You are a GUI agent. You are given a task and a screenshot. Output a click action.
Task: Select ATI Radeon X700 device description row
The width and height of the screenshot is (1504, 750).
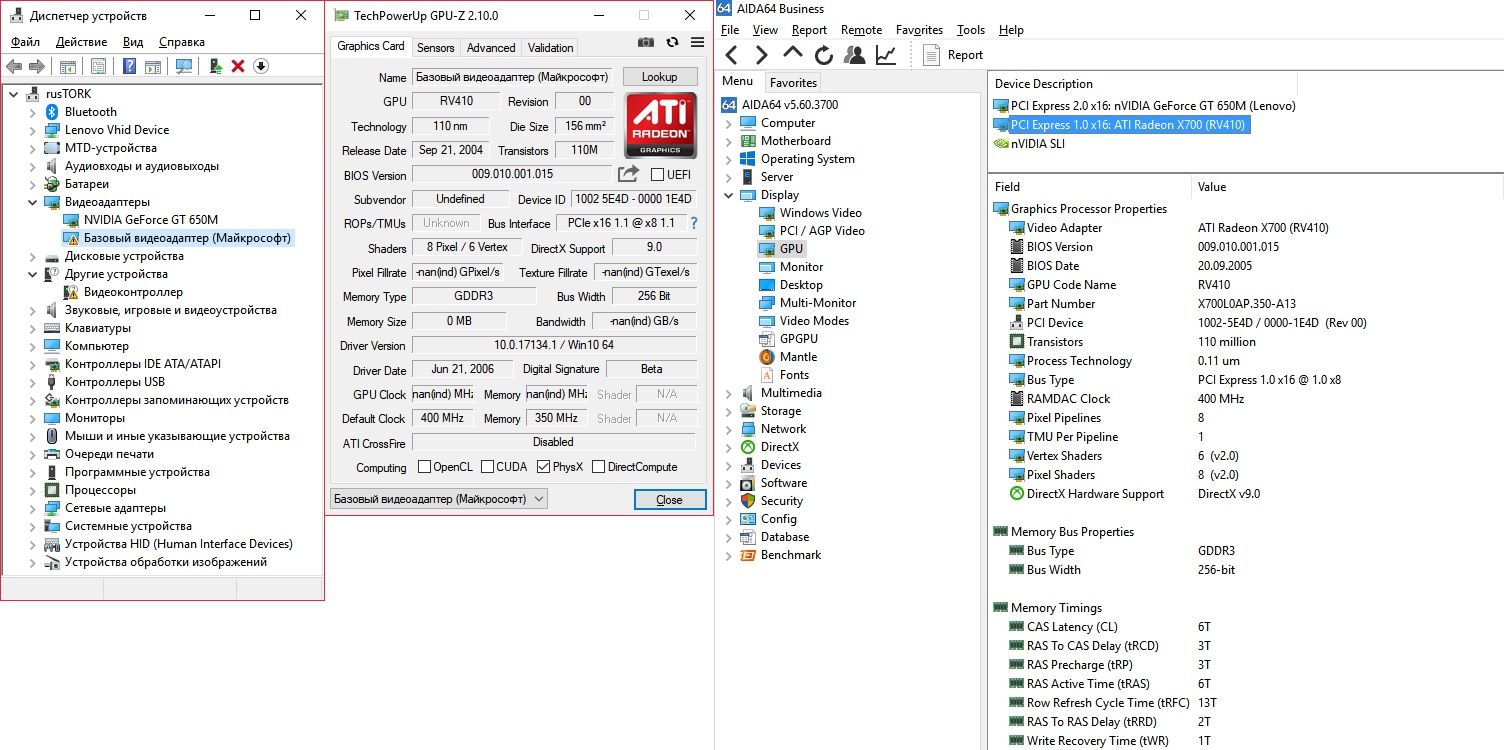(x=1121, y=124)
